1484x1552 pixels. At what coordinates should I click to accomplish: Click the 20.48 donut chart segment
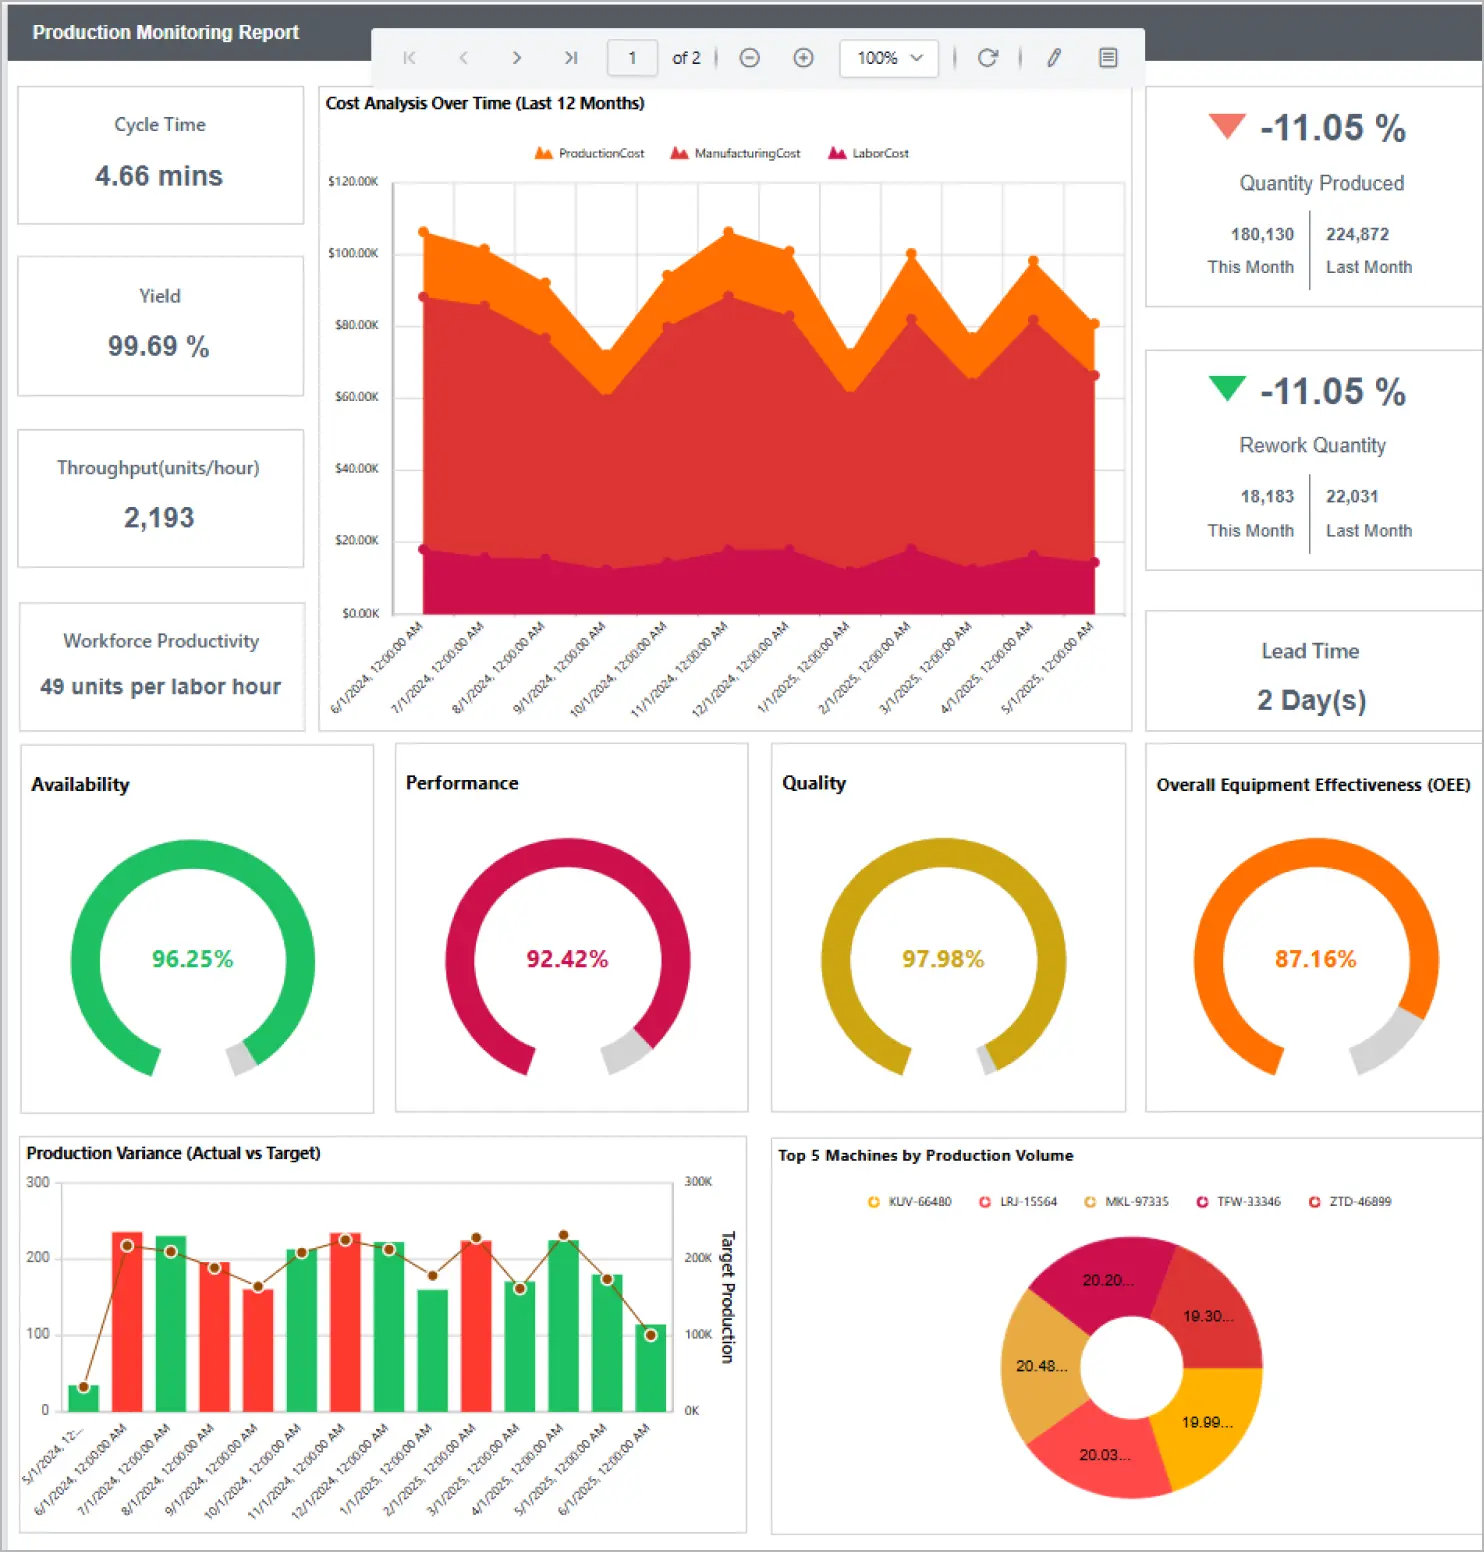[1040, 1366]
